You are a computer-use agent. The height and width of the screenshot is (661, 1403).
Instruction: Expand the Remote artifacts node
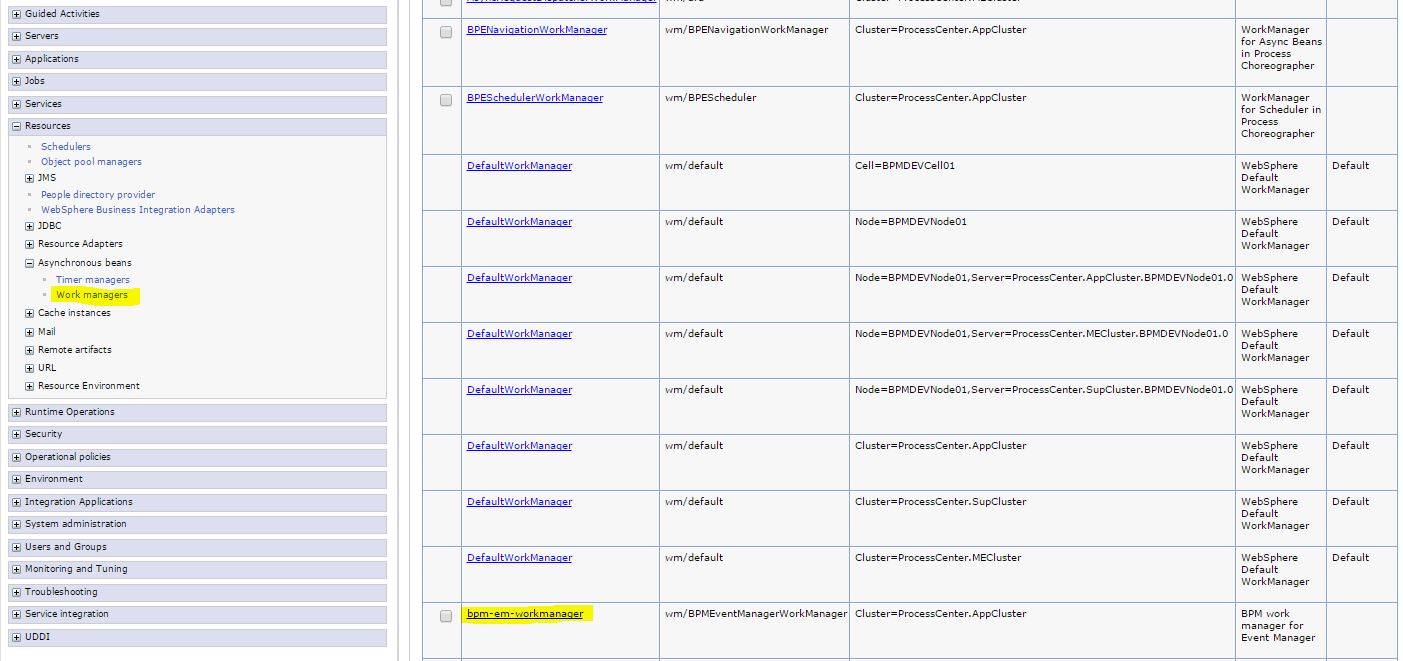click(x=29, y=350)
